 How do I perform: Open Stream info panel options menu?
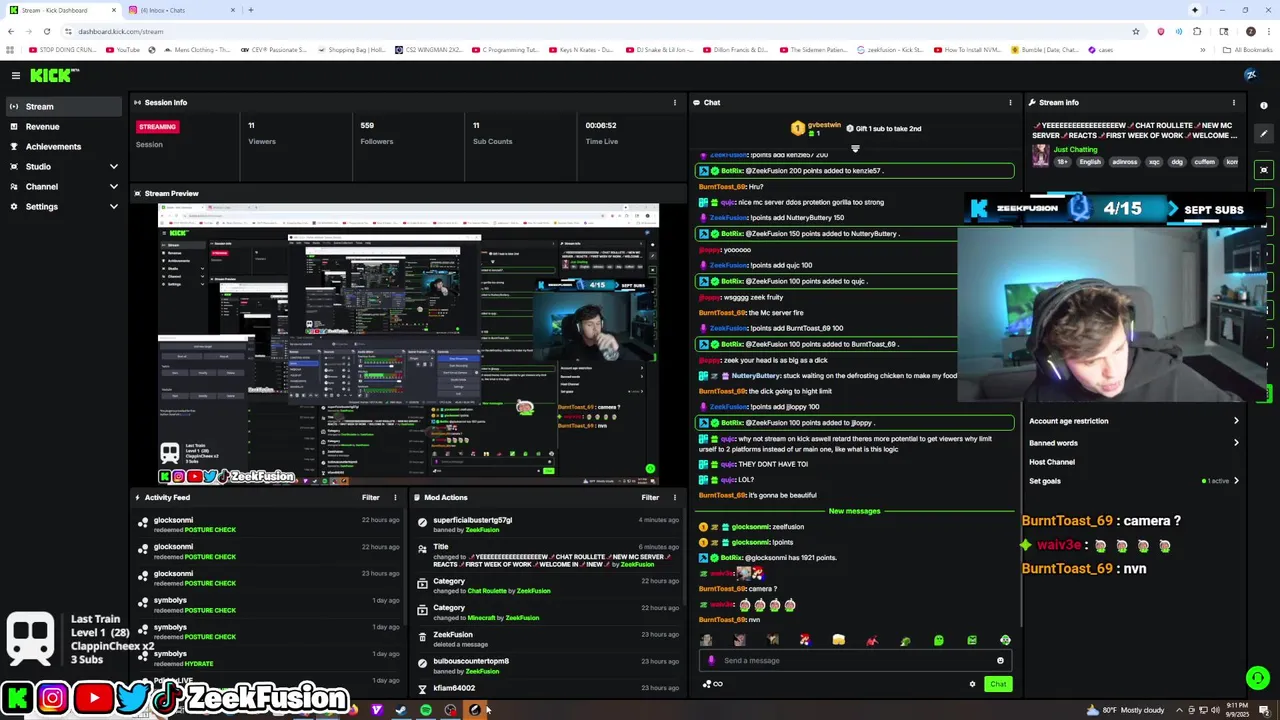point(1233,102)
